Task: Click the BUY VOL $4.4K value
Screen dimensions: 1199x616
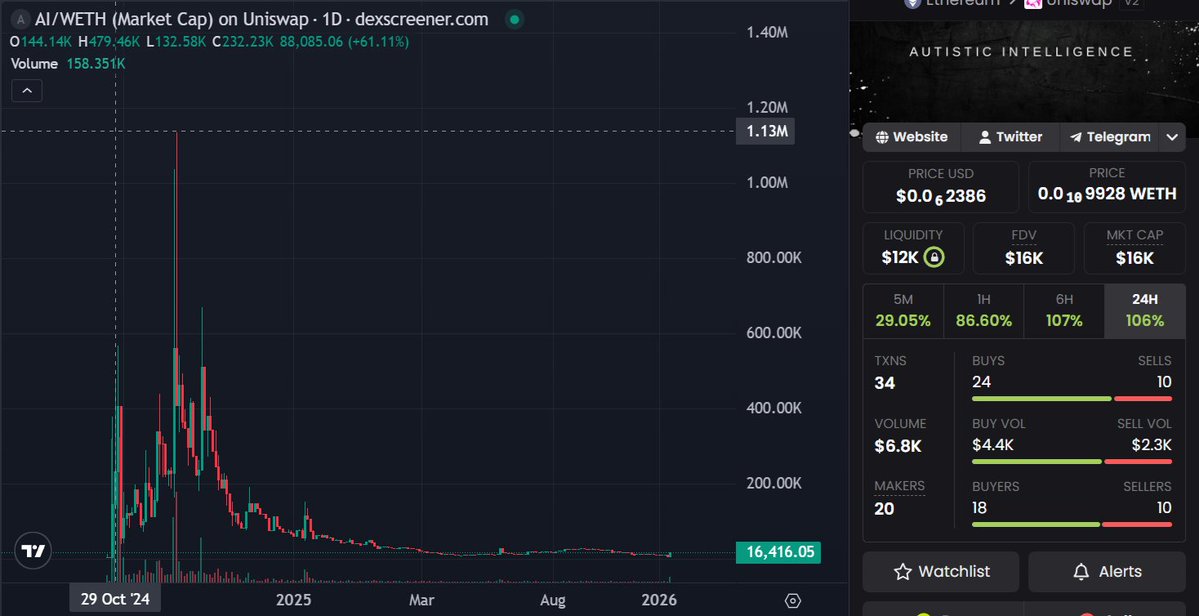Action: [x=993, y=445]
